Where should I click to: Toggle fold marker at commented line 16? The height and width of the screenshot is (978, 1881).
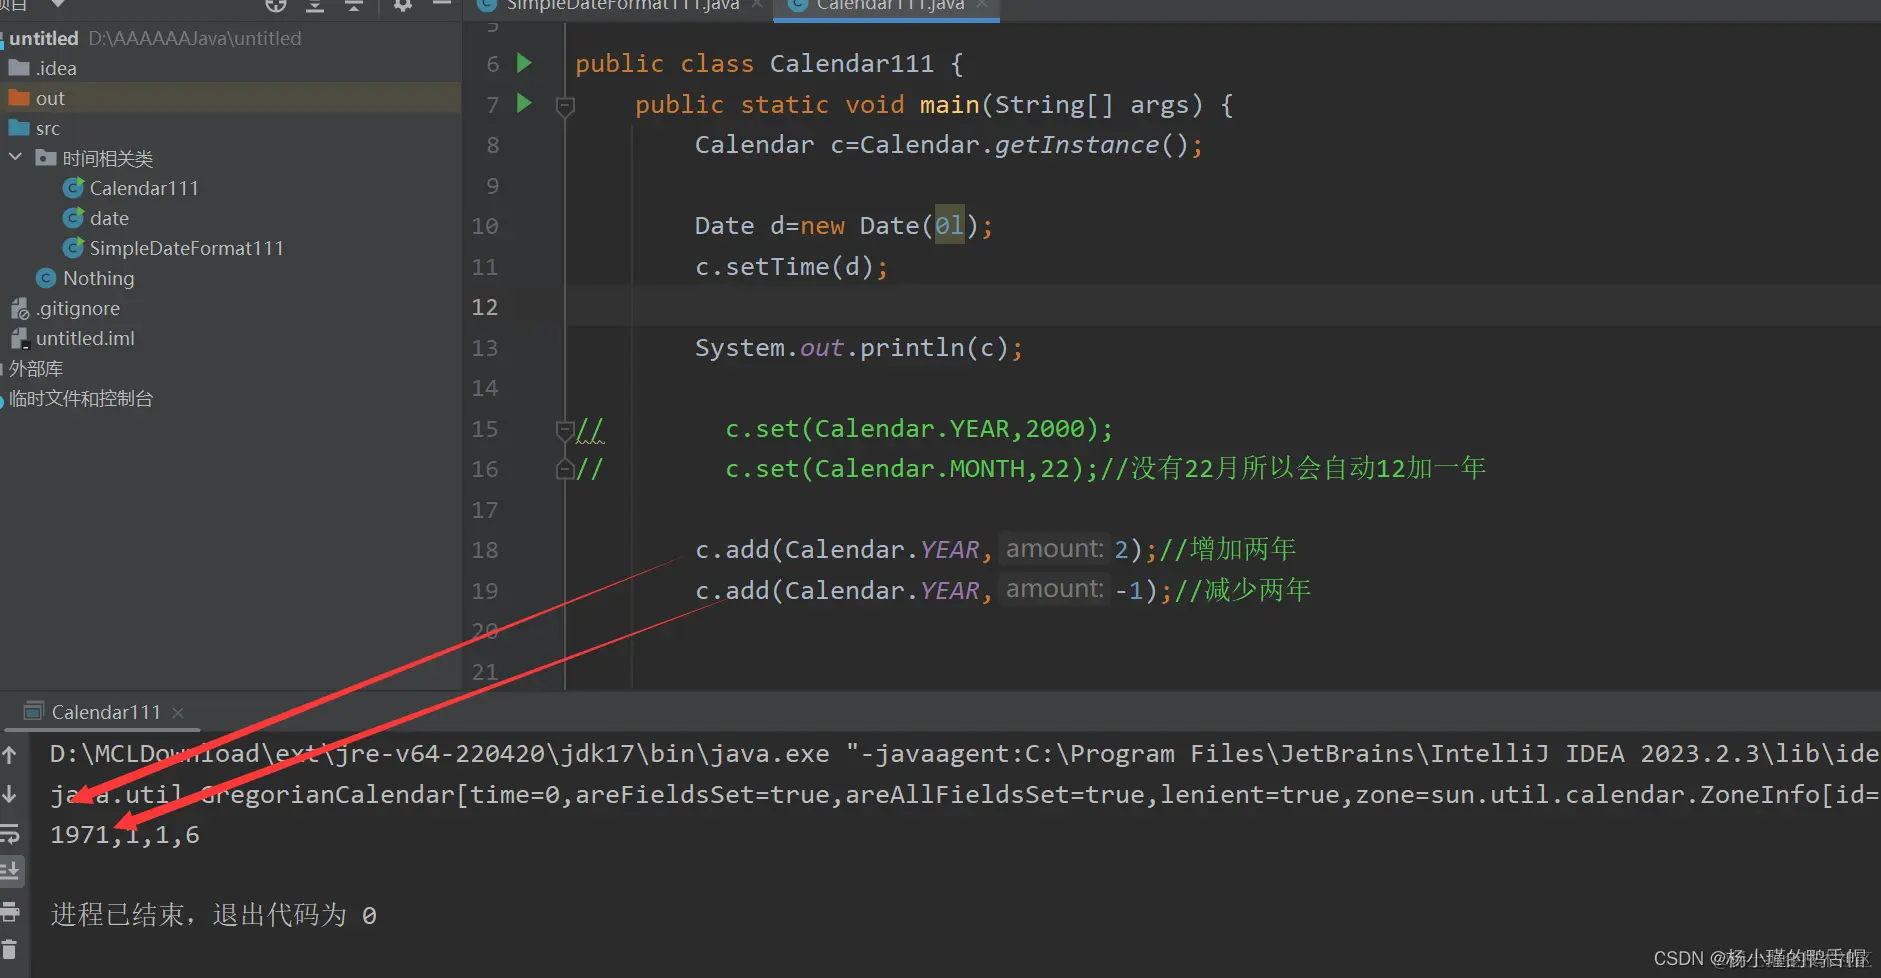[565, 469]
